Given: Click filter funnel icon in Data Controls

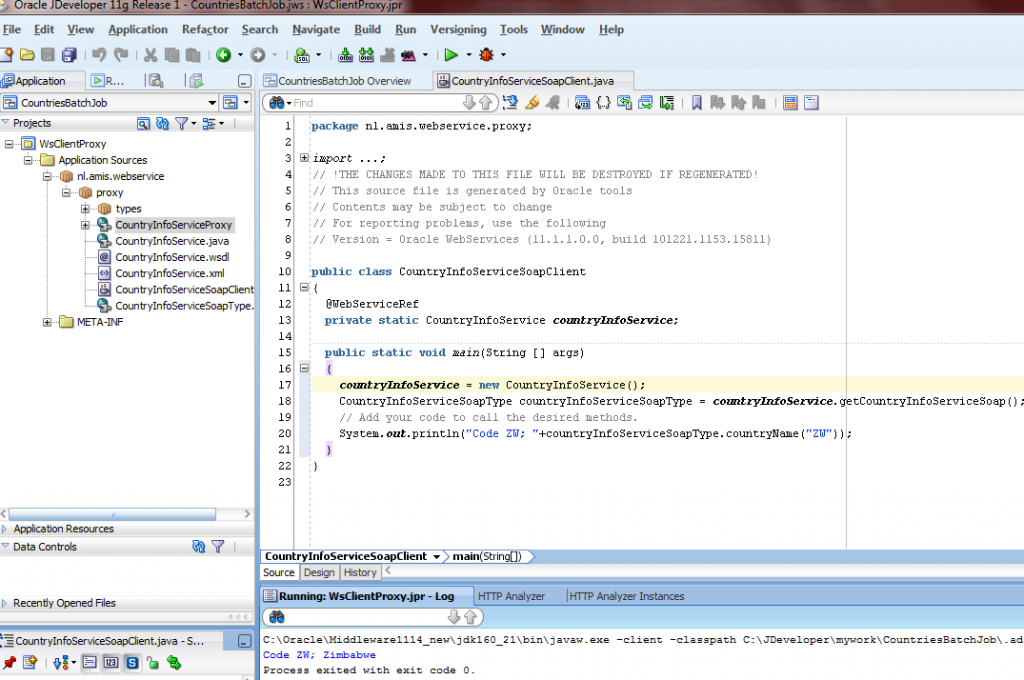Looking at the screenshot, I should (217, 547).
